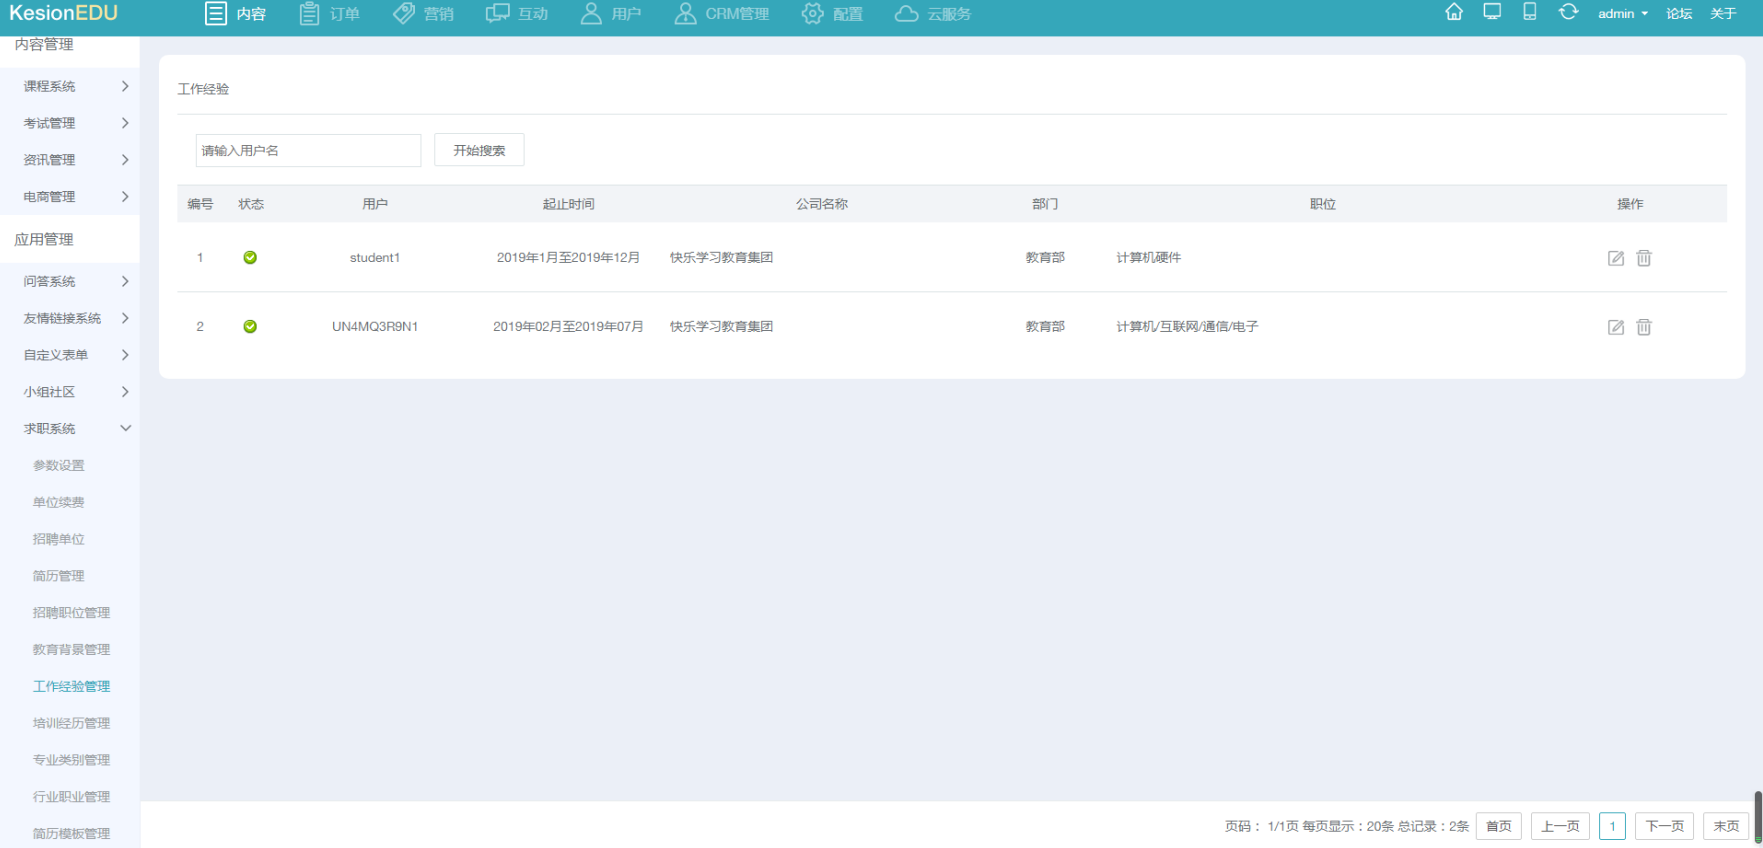Open the CRM管理 top menu

[x=721, y=14]
